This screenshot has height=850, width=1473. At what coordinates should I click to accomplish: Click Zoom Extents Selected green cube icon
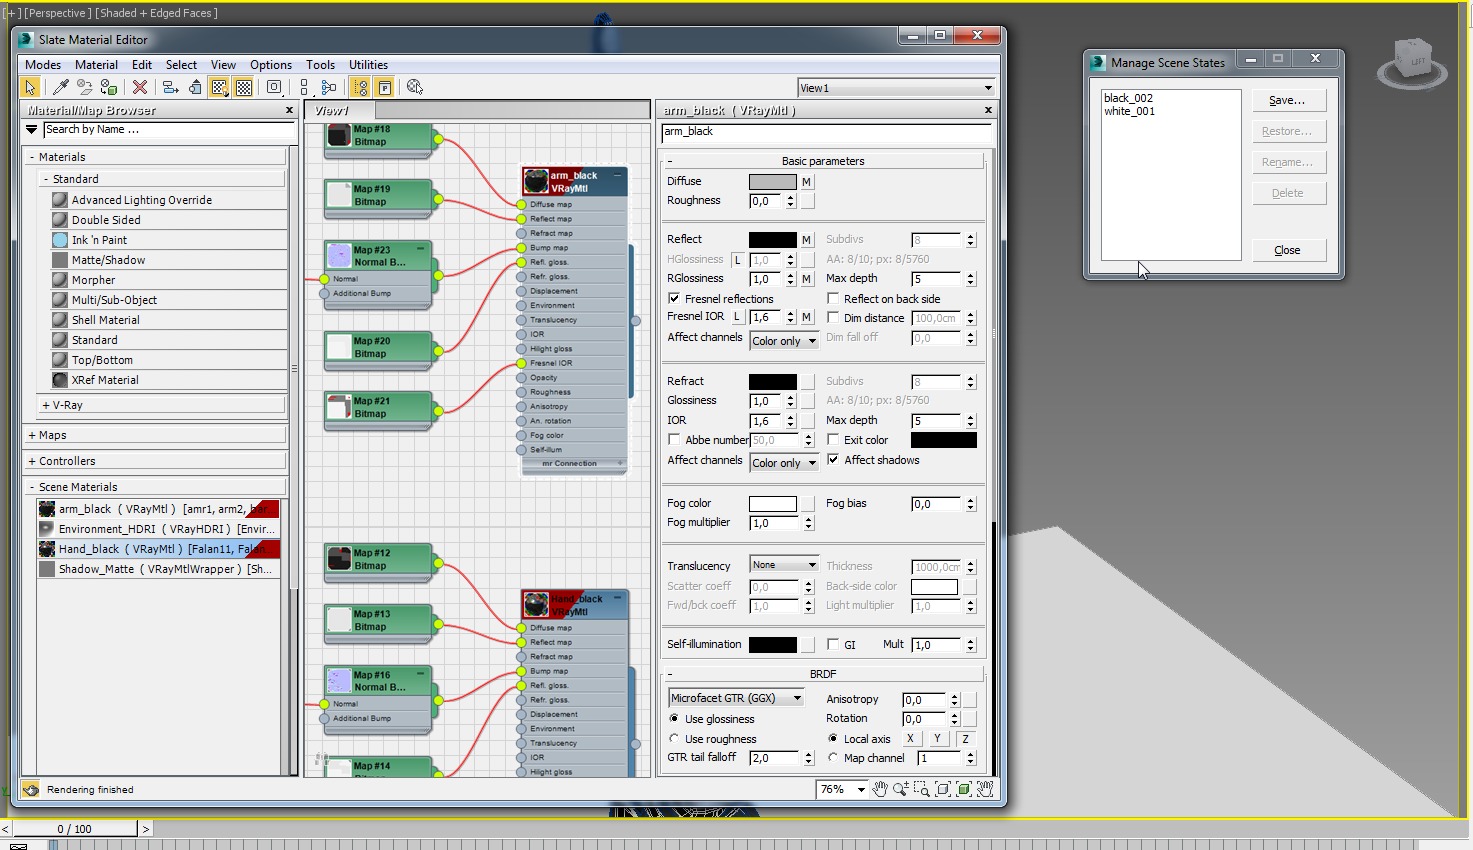point(964,790)
